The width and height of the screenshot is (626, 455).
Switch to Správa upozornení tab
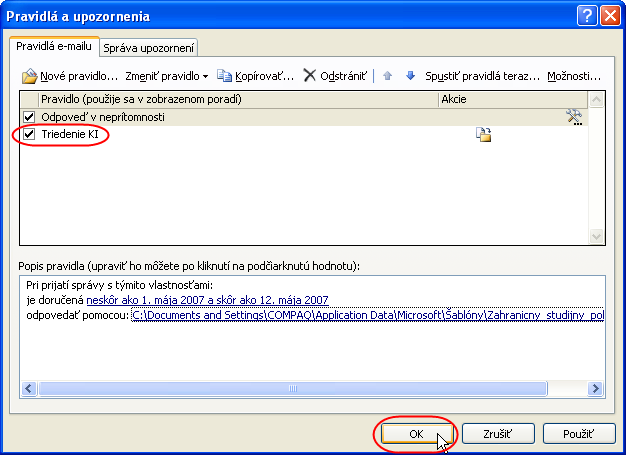point(149,47)
